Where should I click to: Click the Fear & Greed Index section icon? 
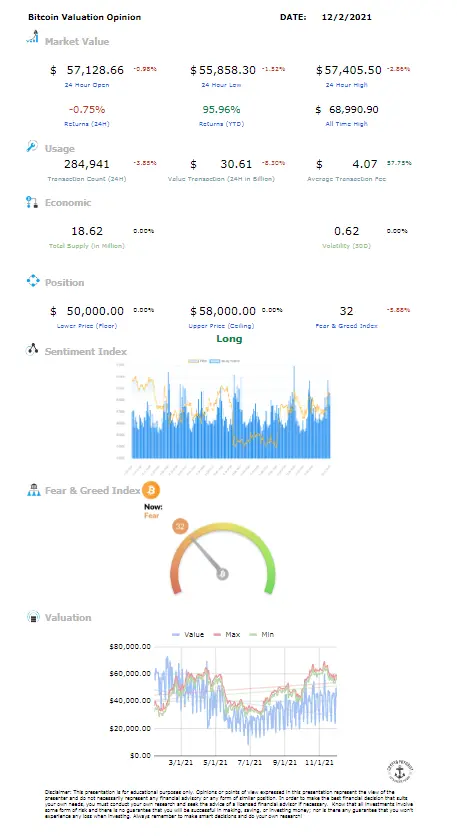click(34, 489)
